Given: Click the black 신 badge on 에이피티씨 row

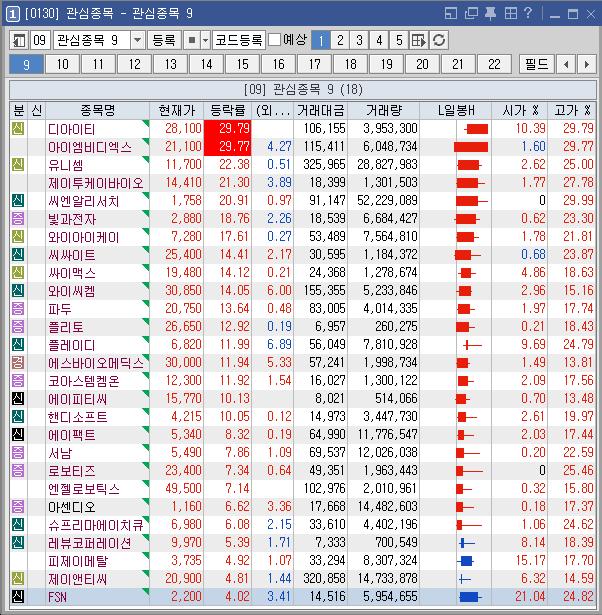Looking at the screenshot, I should tap(18, 398).
